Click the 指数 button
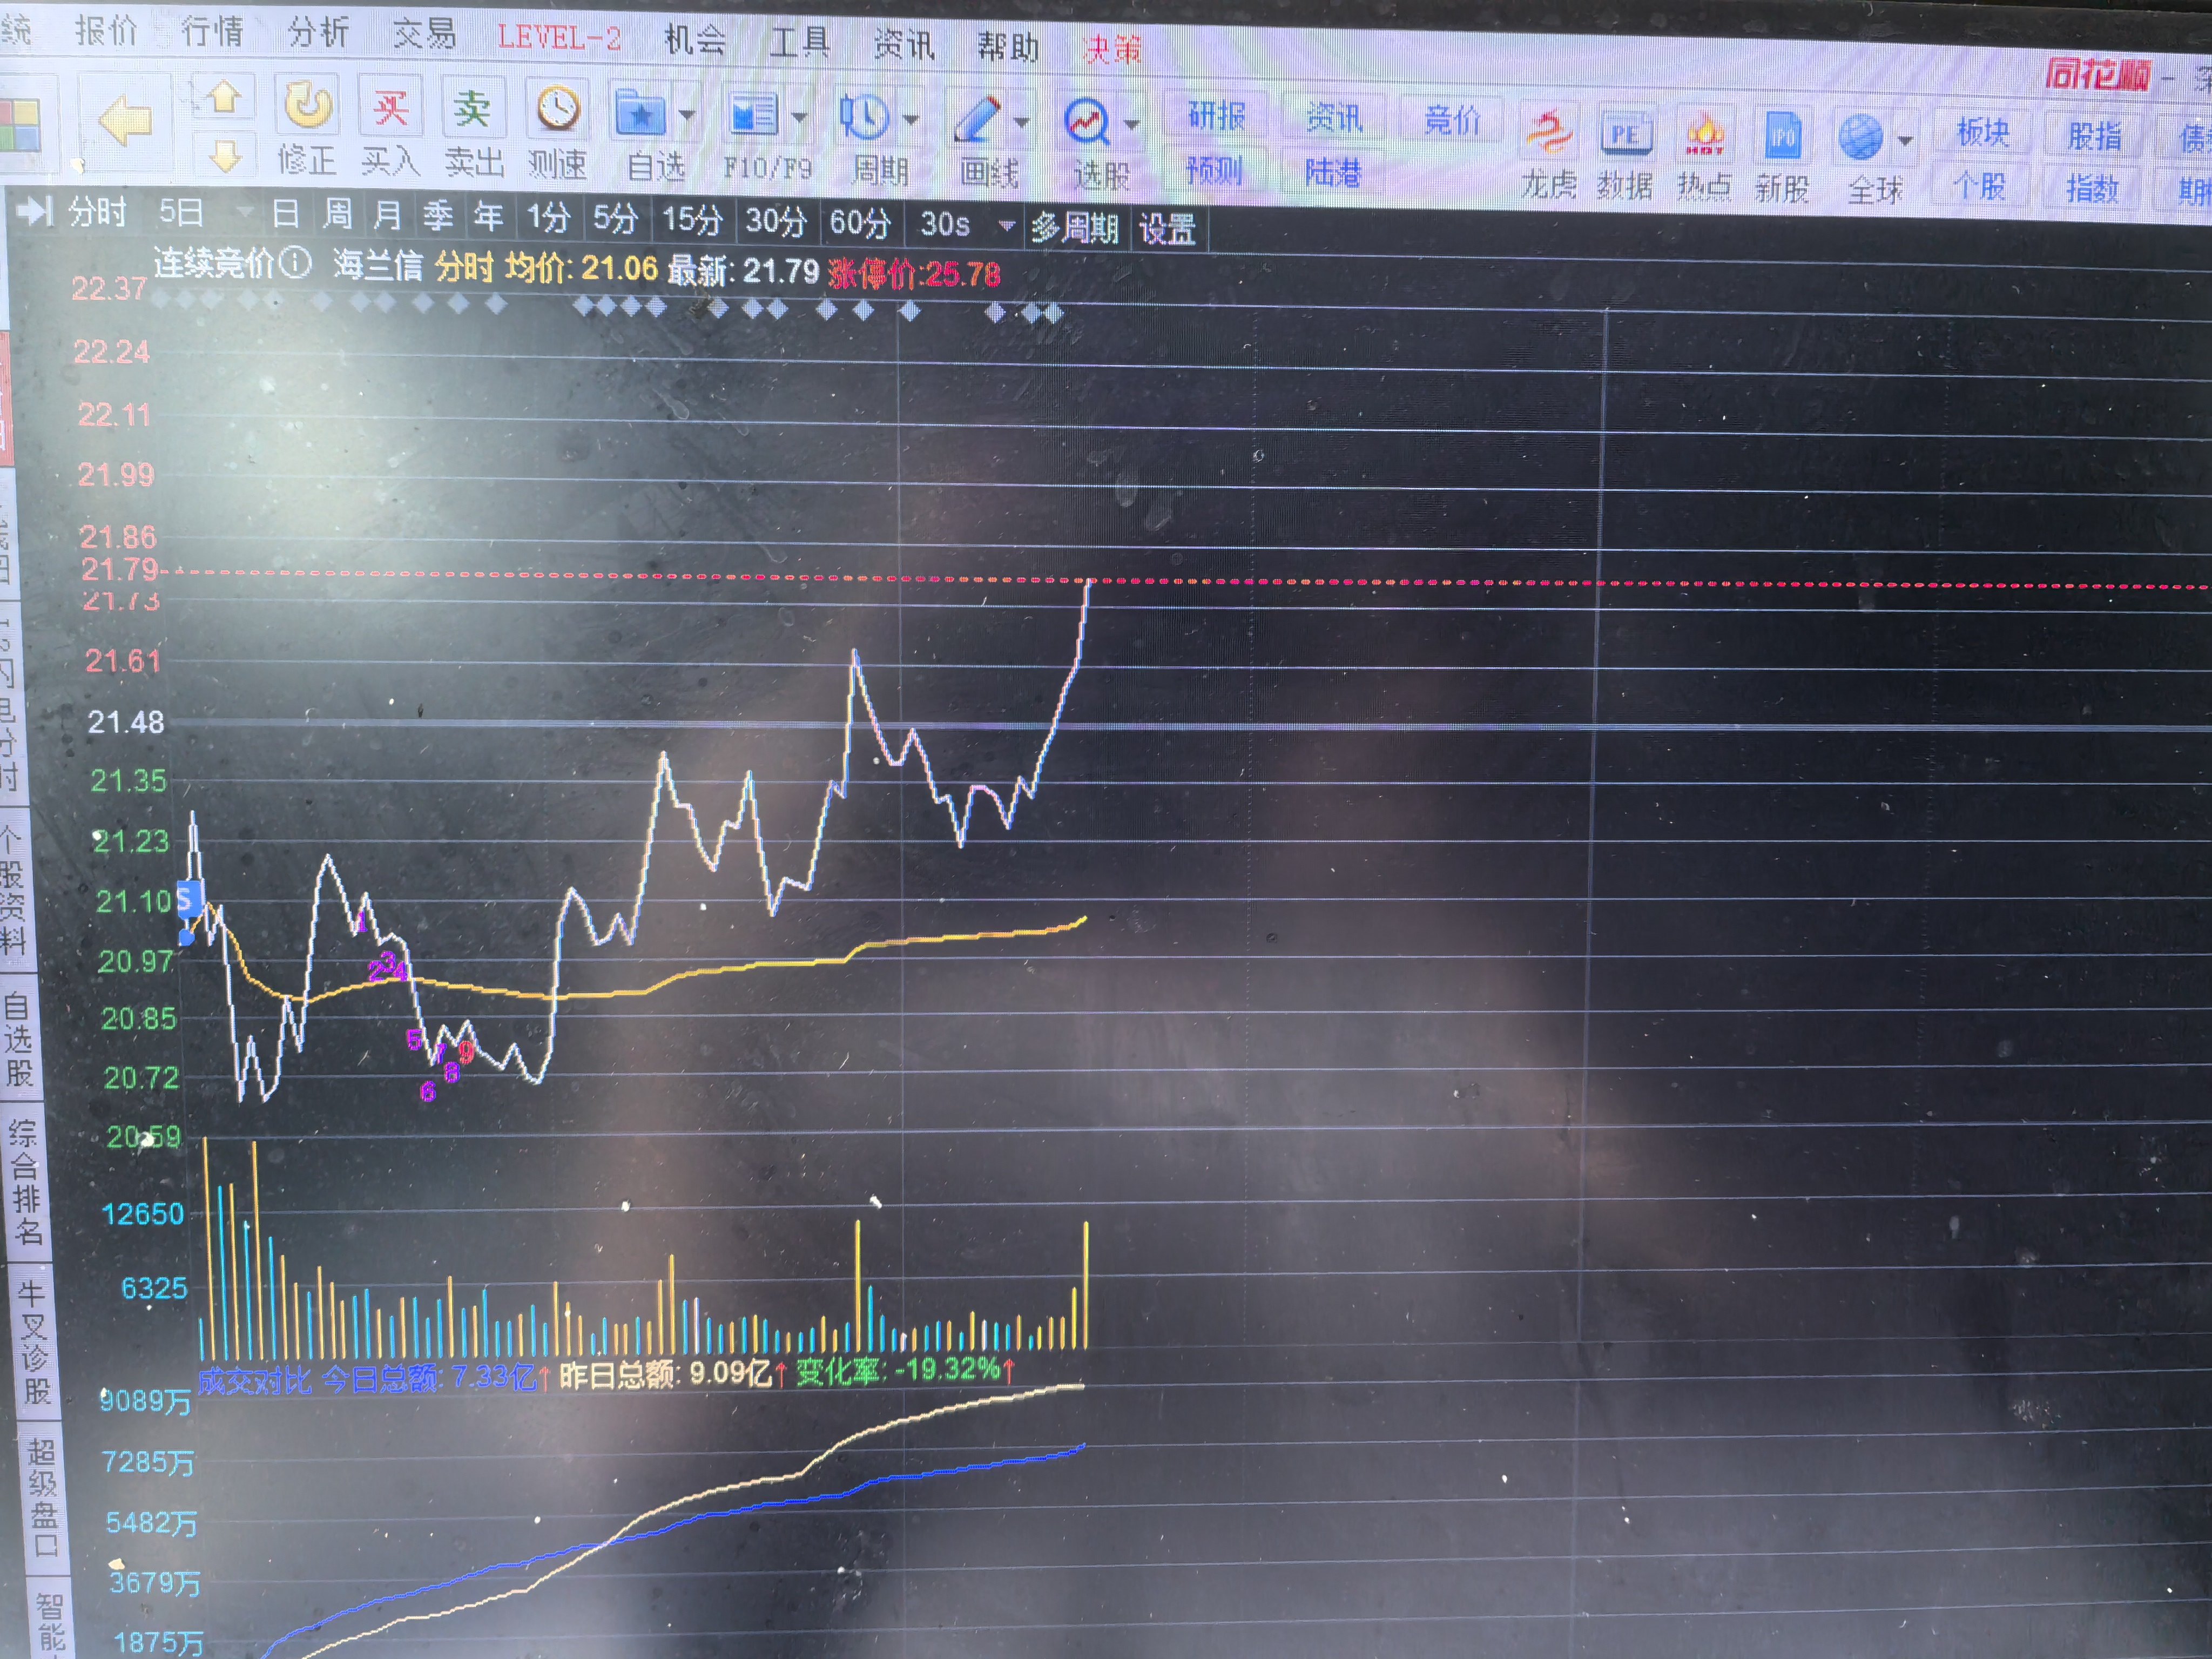Viewport: 2212px width, 1659px height. click(x=2092, y=188)
